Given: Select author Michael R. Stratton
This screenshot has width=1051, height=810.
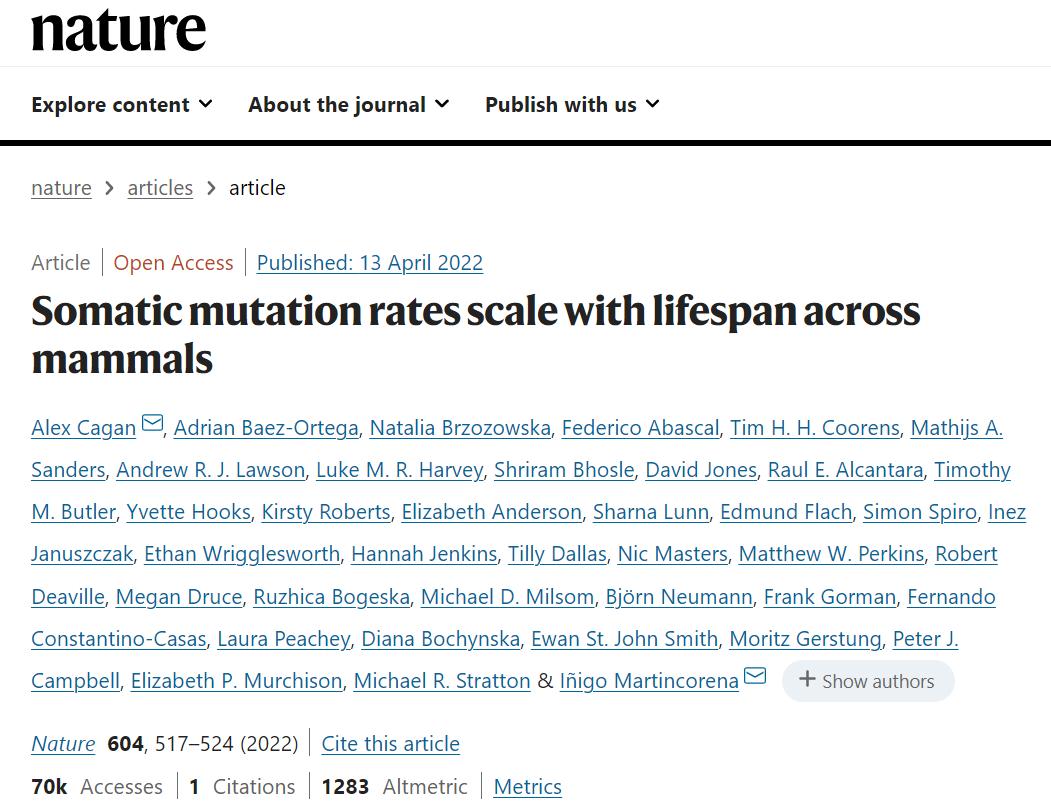Looking at the screenshot, I should tap(442, 681).
